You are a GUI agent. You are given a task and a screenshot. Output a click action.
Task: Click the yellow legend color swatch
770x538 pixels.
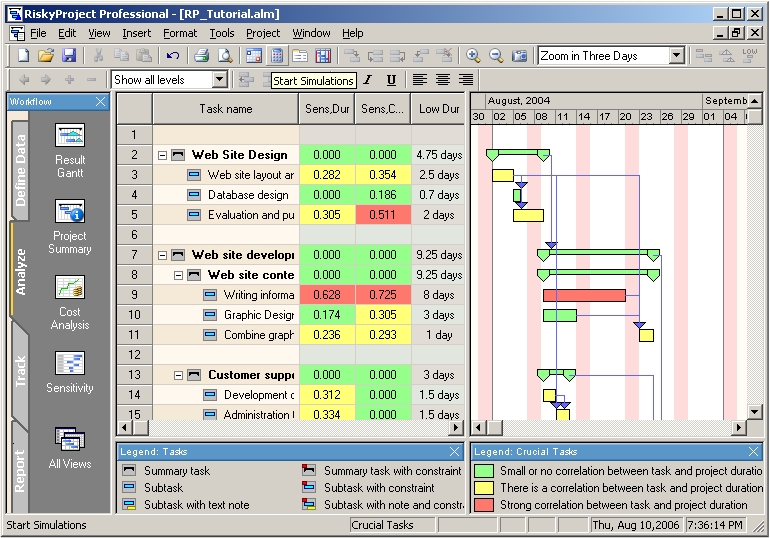click(484, 488)
